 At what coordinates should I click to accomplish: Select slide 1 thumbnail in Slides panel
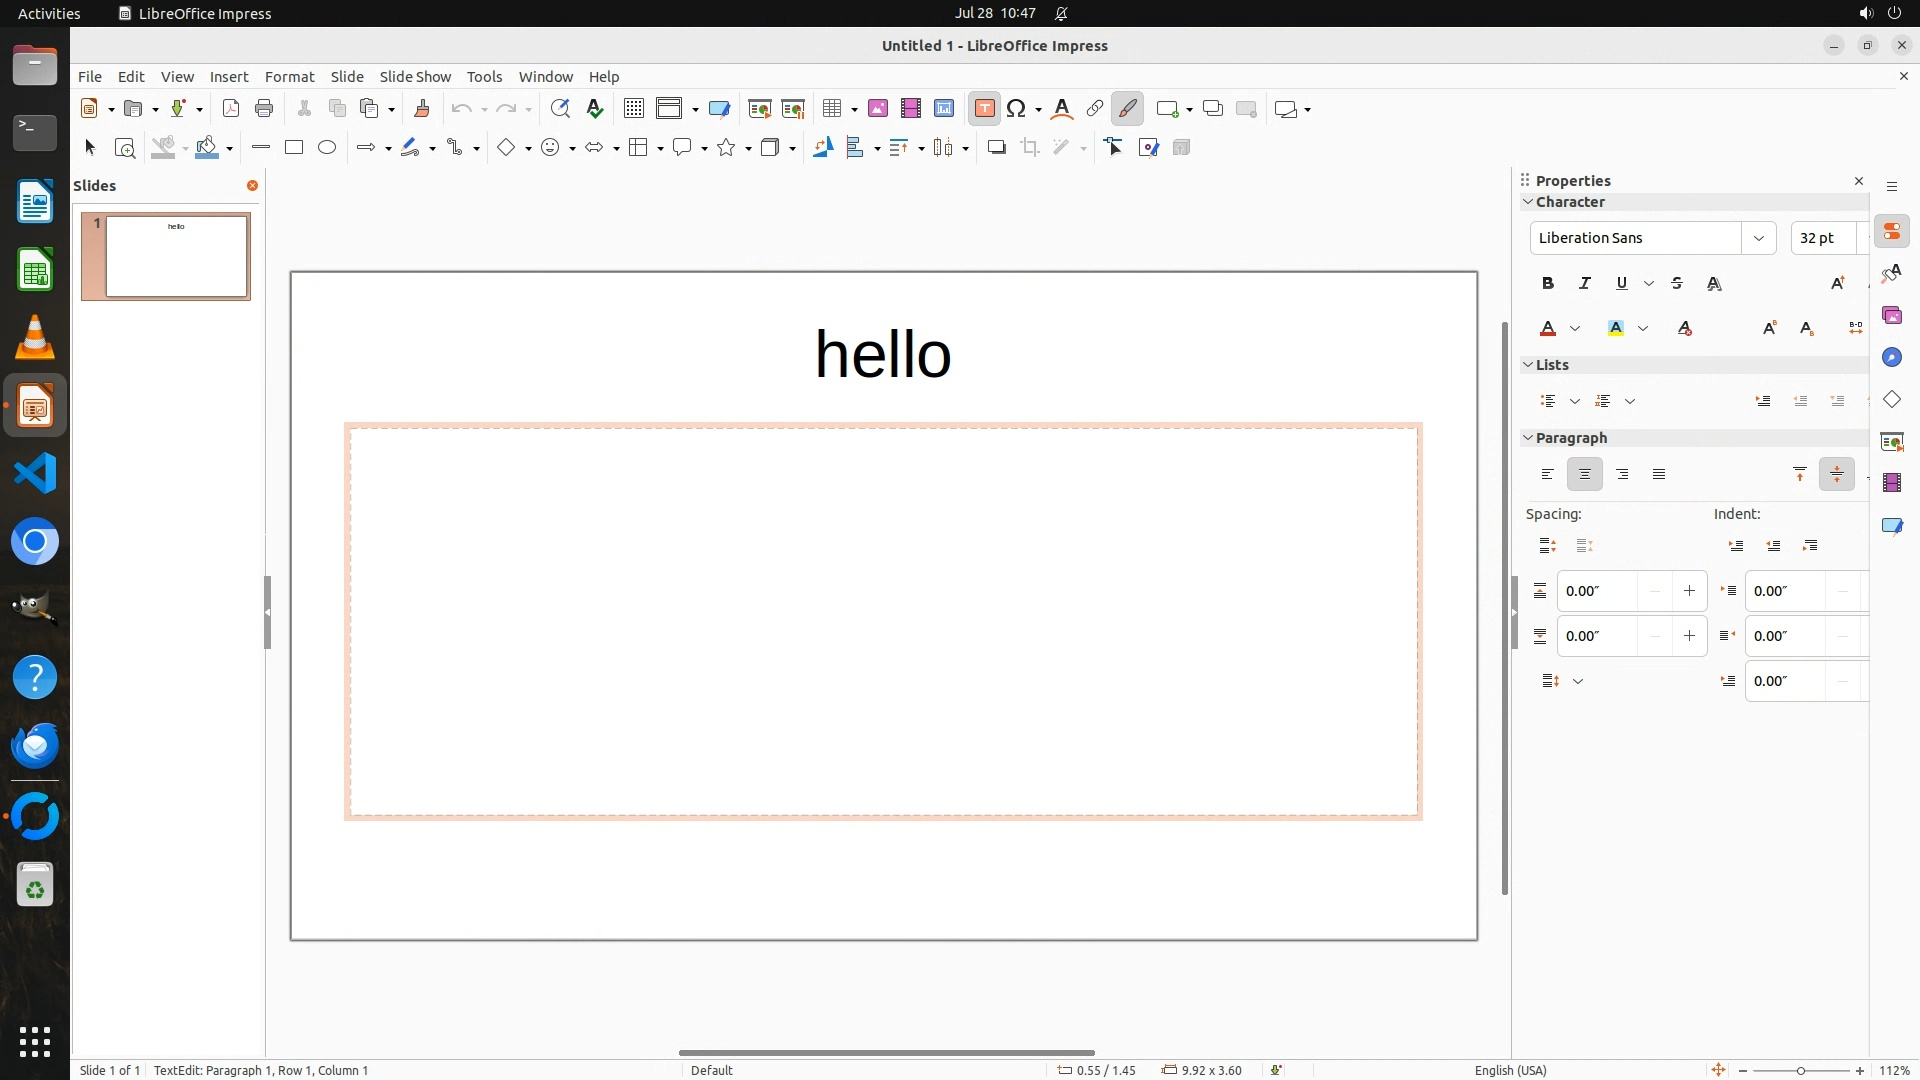click(176, 257)
